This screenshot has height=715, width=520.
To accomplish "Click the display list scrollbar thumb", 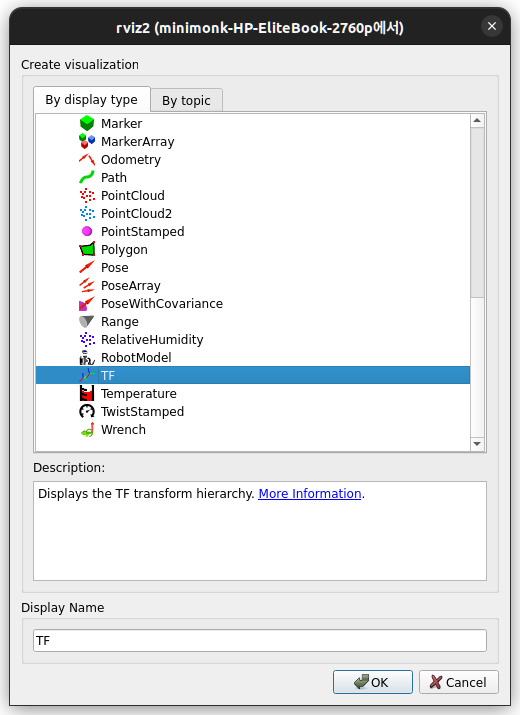I will (477, 212).
